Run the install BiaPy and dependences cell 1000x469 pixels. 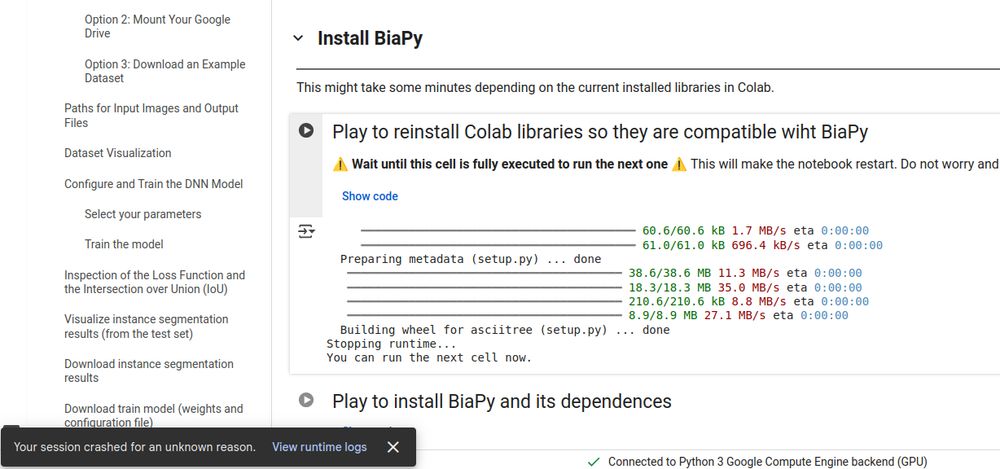[x=306, y=400]
